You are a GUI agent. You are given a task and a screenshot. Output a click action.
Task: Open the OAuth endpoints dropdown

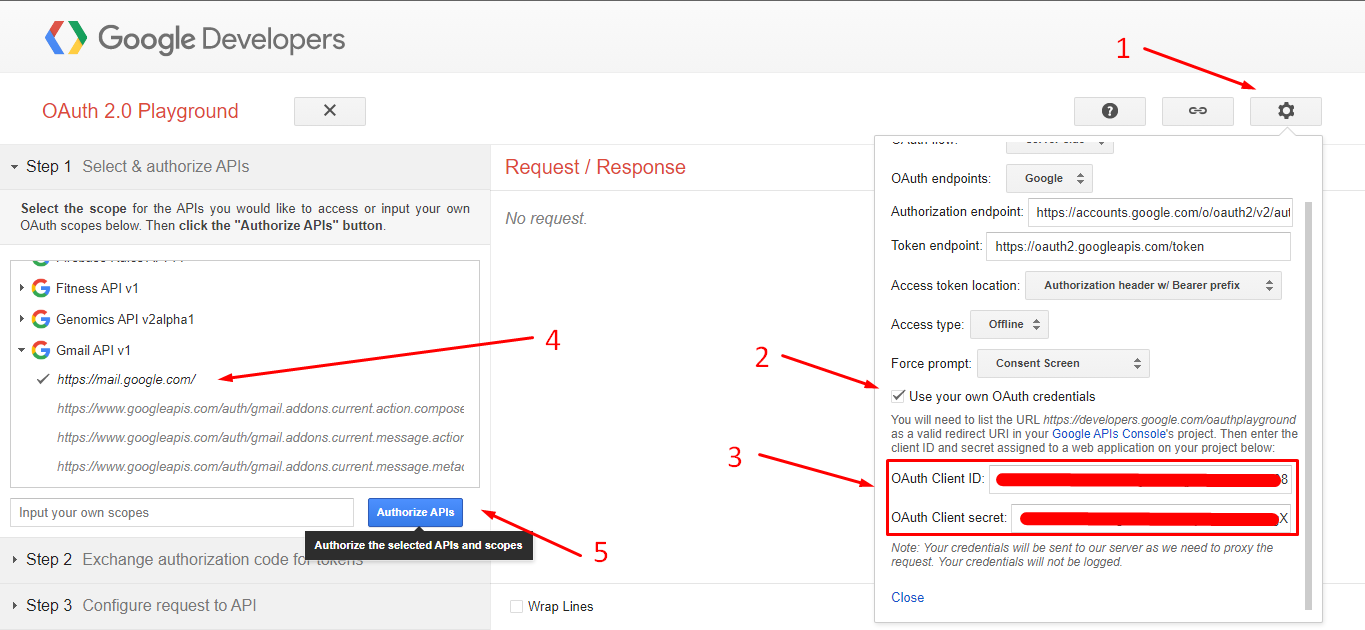pyautogui.click(x=1048, y=177)
